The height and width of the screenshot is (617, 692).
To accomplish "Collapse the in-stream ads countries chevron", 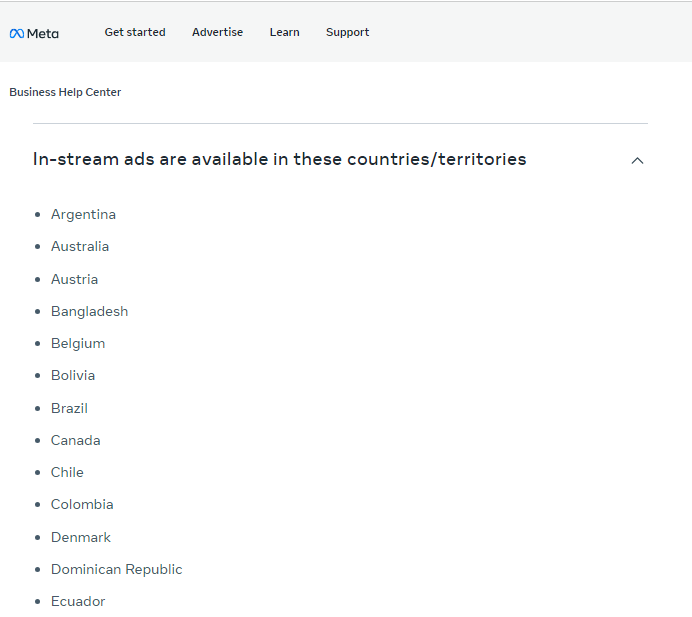I will click(637, 160).
